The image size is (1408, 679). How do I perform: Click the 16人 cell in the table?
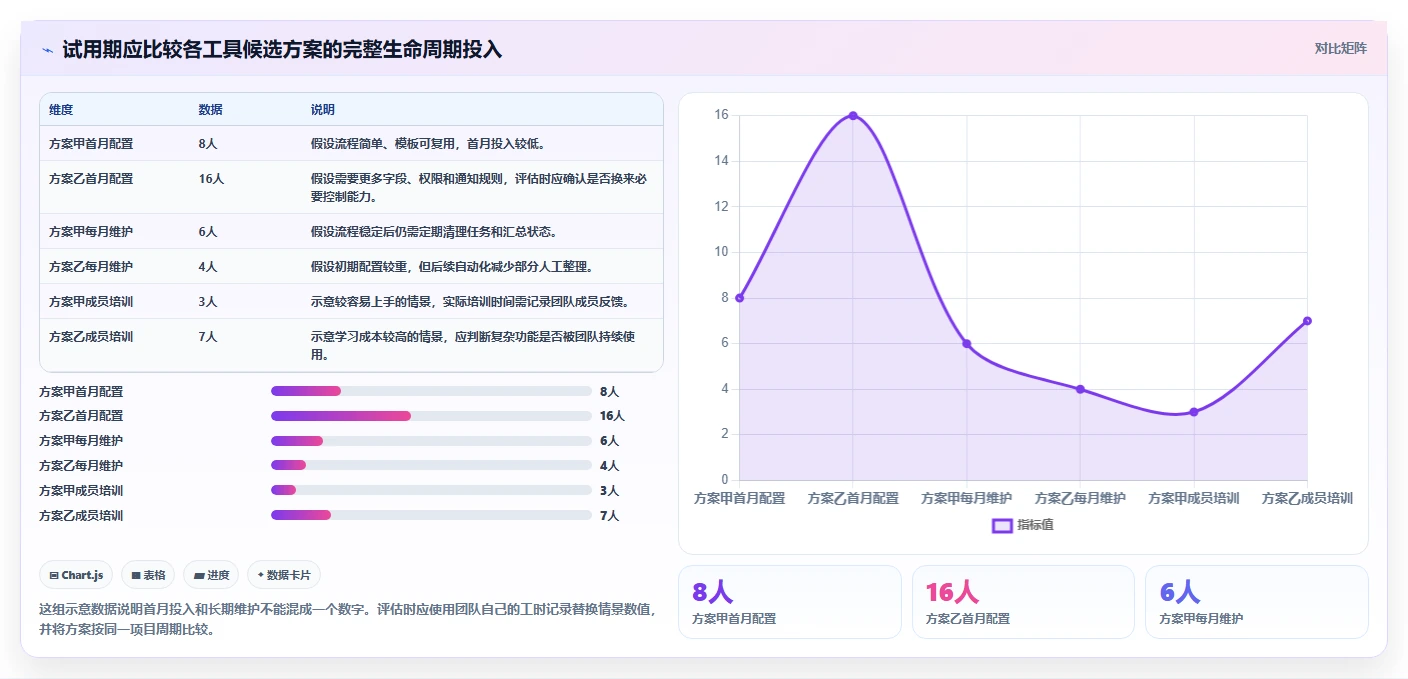[x=212, y=179]
